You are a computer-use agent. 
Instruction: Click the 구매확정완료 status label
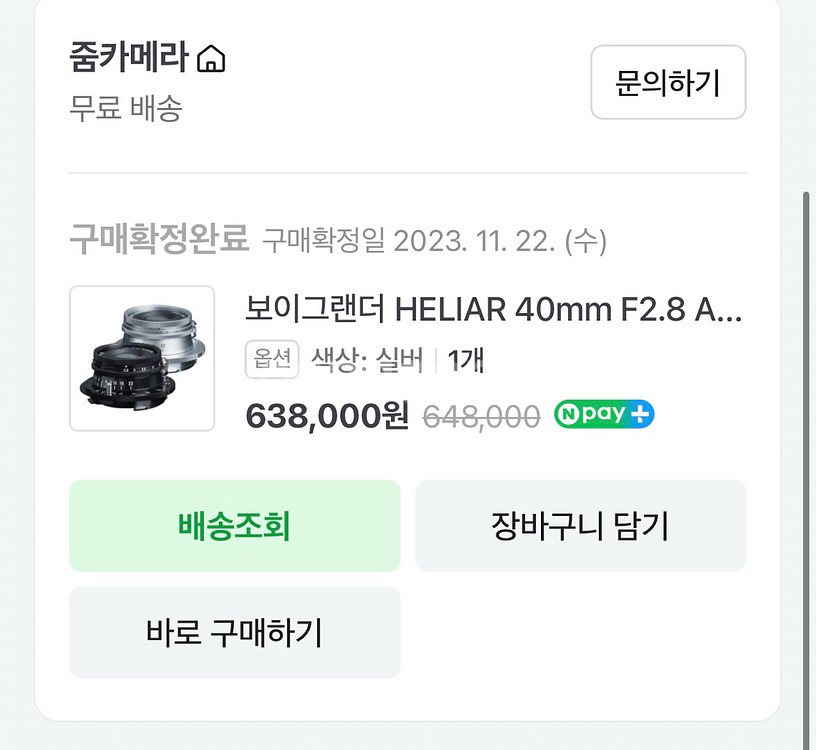click(158, 239)
